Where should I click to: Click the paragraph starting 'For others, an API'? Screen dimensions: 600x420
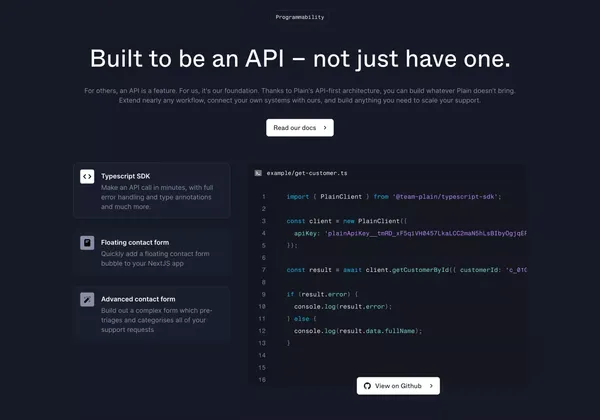click(x=300, y=96)
